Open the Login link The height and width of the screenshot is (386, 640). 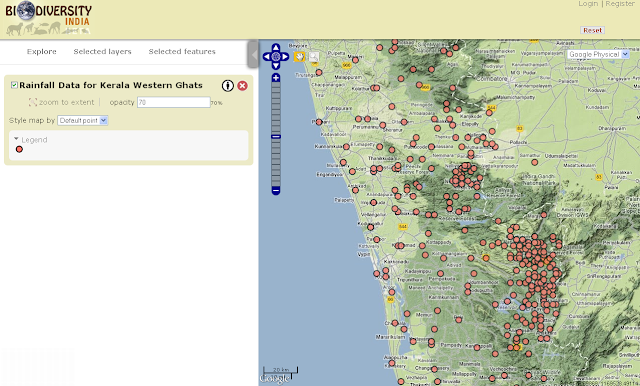(x=588, y=4)
